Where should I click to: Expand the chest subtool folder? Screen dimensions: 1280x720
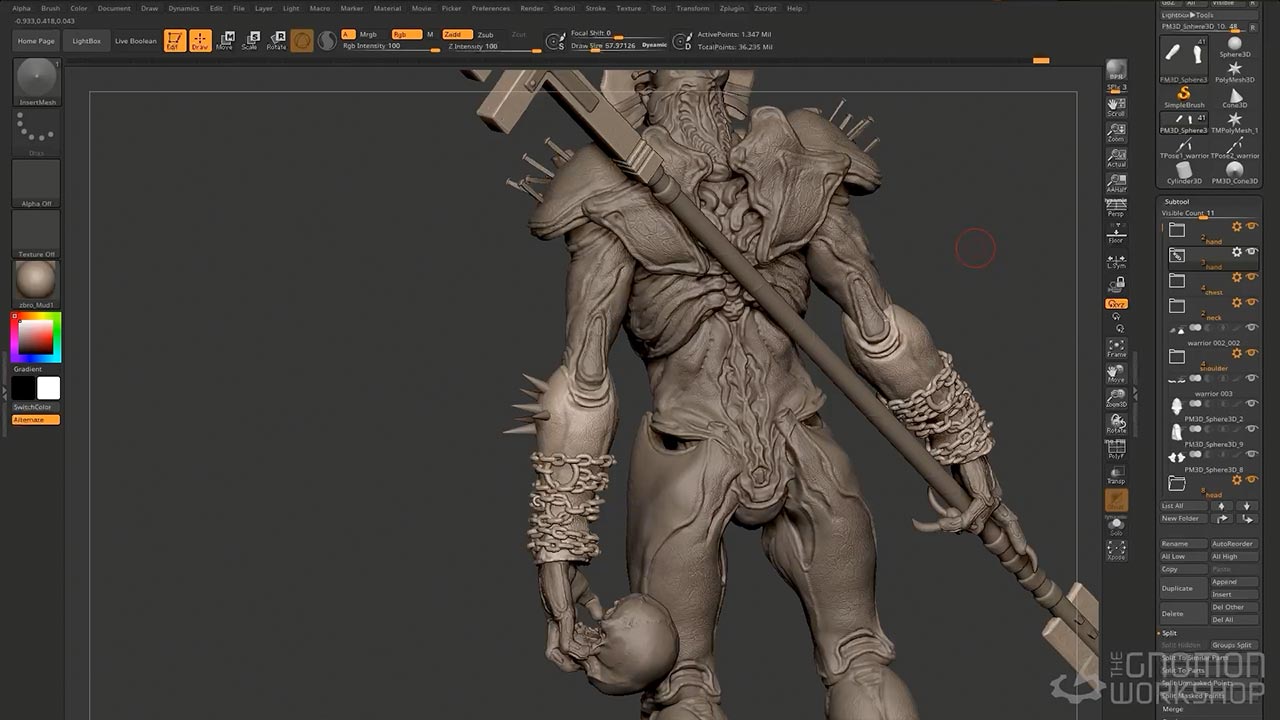click(x=1177, y=281)
